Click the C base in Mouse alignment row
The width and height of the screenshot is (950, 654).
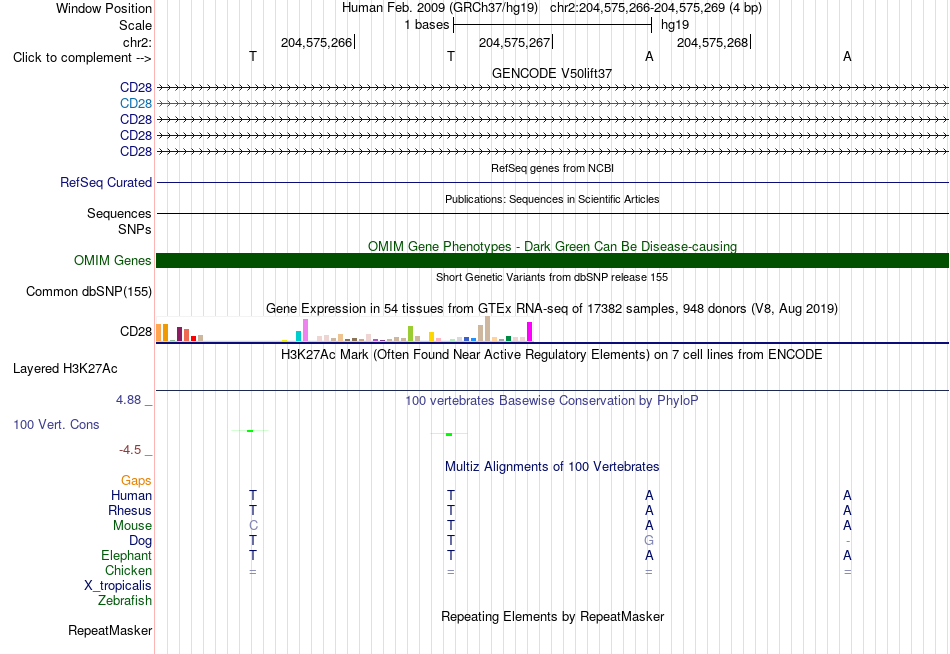[253, 526]
